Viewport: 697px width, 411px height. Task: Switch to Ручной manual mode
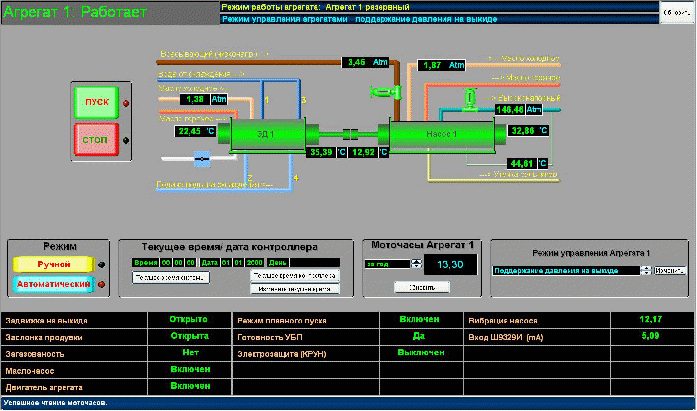pos(54,264)
